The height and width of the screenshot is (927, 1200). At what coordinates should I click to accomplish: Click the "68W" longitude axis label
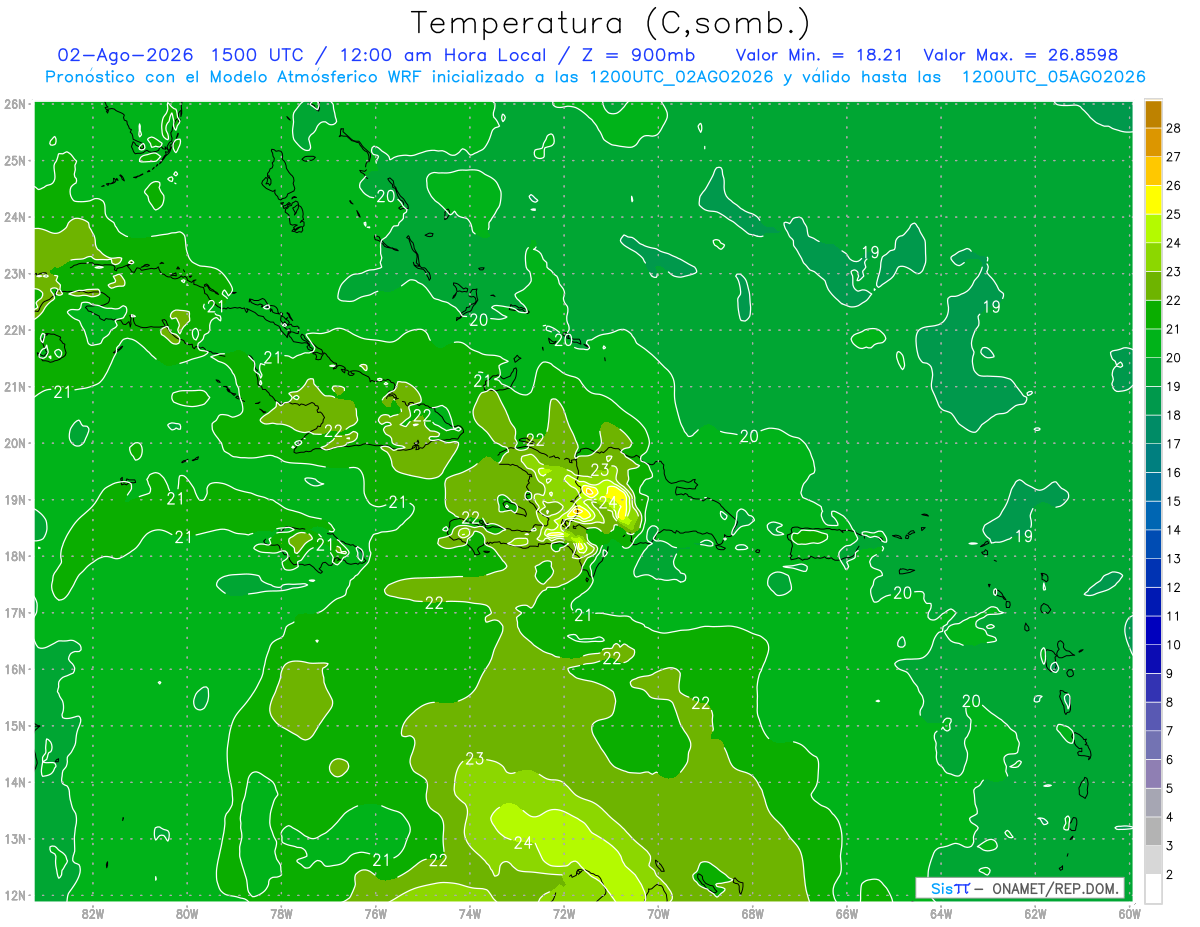[752, 913]
